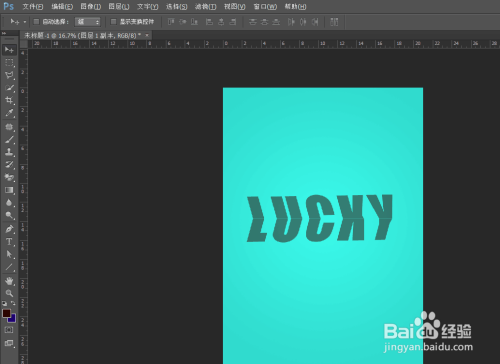500x364 pixels.
Task: Select the Brush tool
Action: [x=9, y=140]
